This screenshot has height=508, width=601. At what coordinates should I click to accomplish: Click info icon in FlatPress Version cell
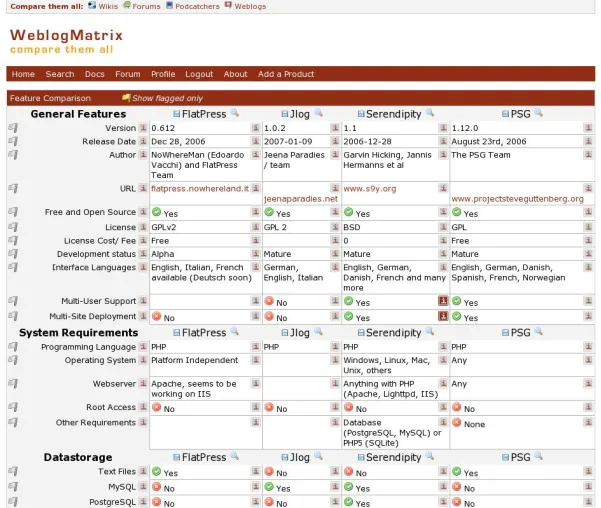click(256, 128)
